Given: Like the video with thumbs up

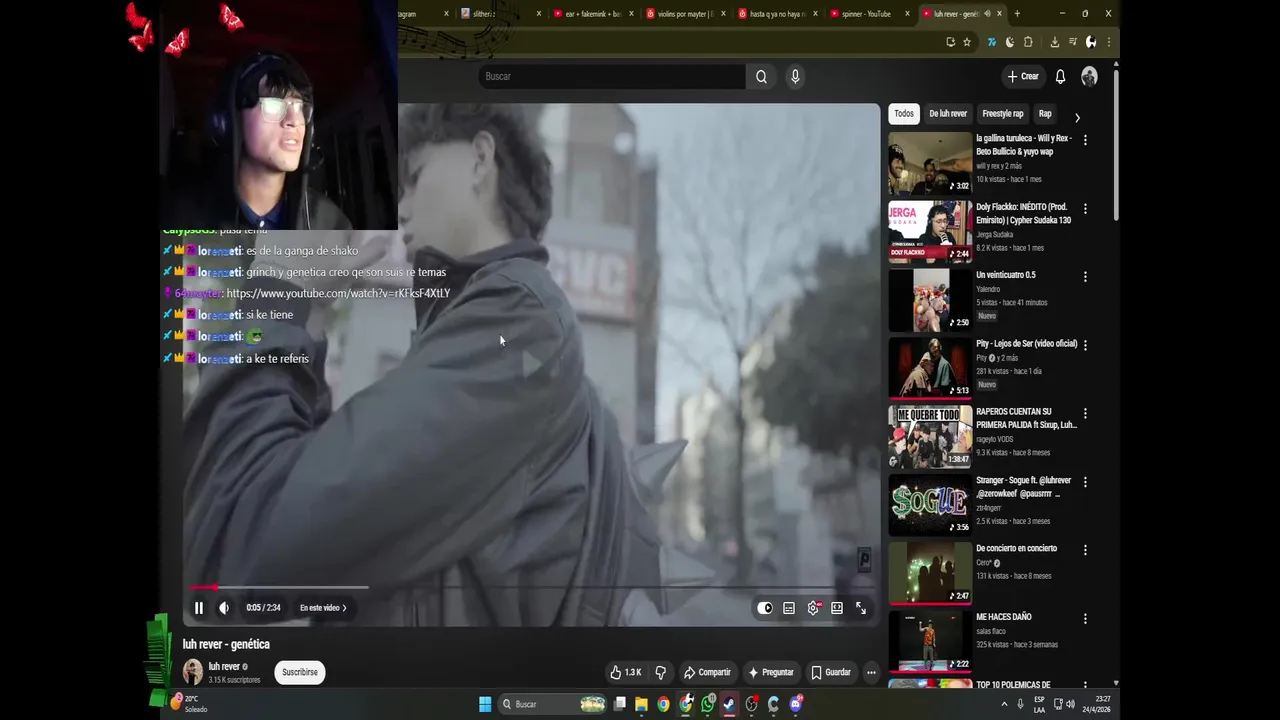Looking at the screenshot, I should tap(626, 672).
